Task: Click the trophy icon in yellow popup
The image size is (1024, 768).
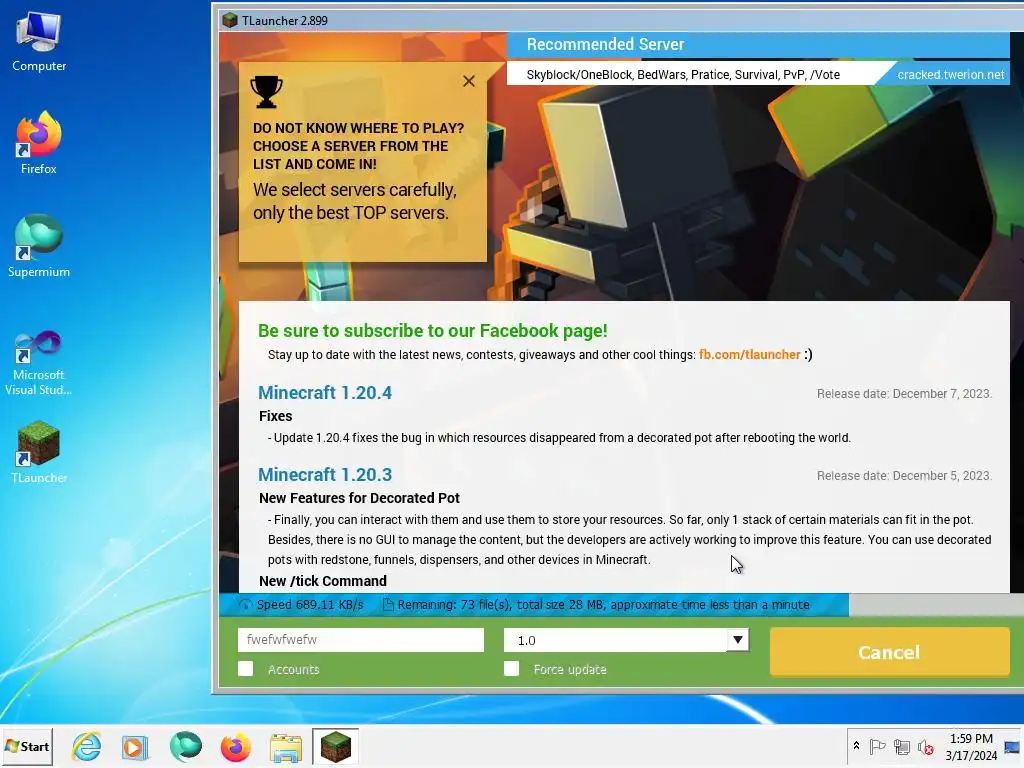Action: (x=266, y=92)
